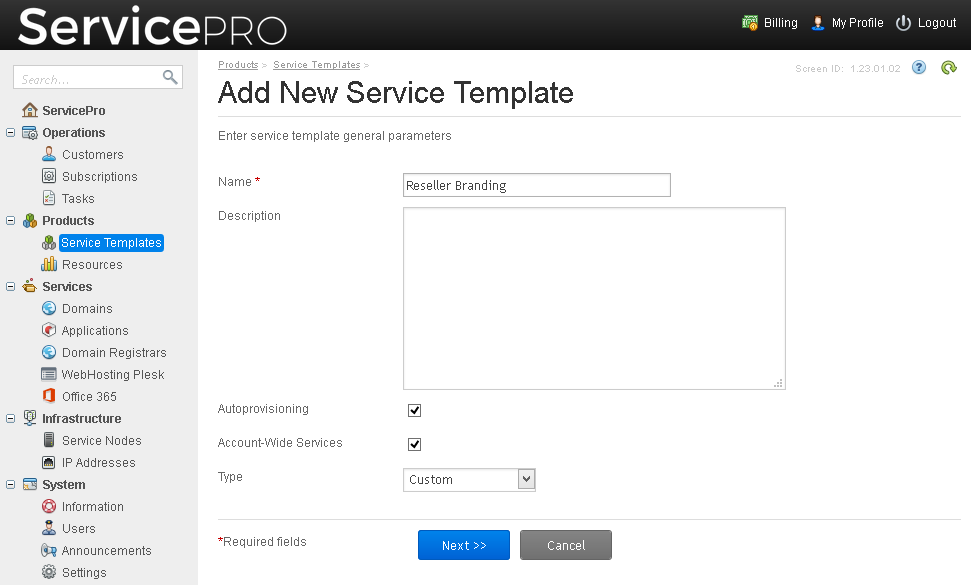The width and height of the screenshot is (971, 585).
Task: Open the Resources chart icon item
Action: point(49,264)
